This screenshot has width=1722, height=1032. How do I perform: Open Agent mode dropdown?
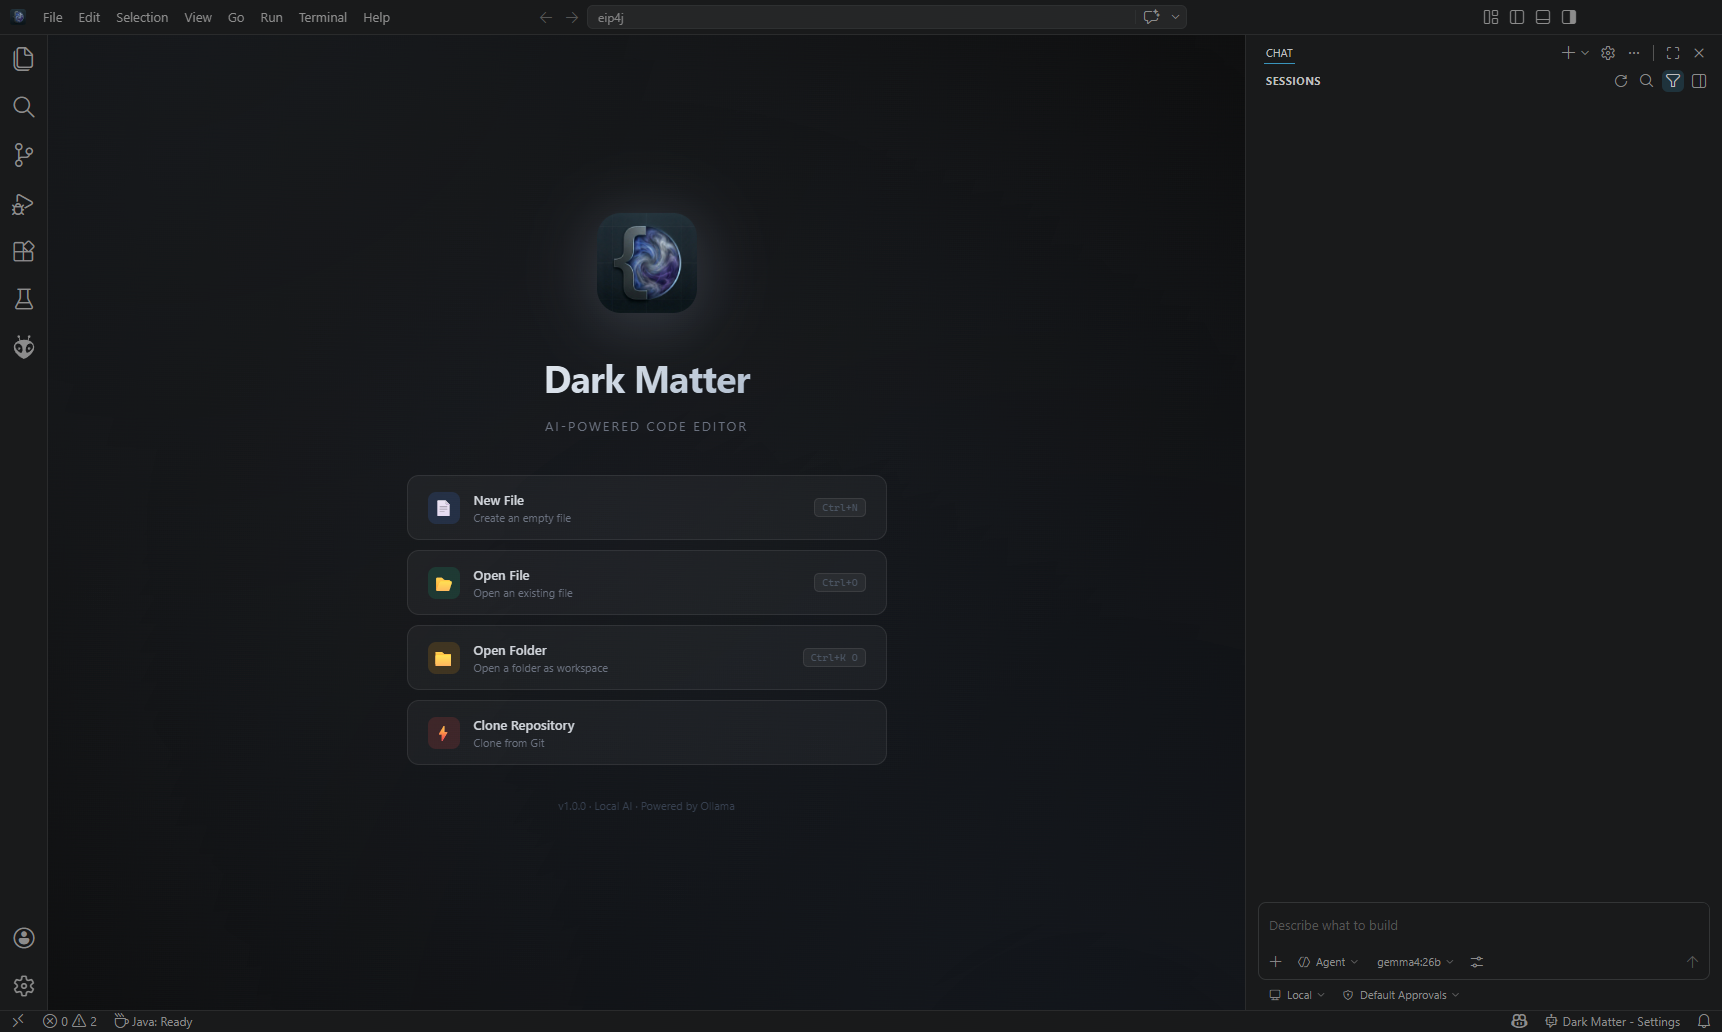click(x=1328, y=962)
